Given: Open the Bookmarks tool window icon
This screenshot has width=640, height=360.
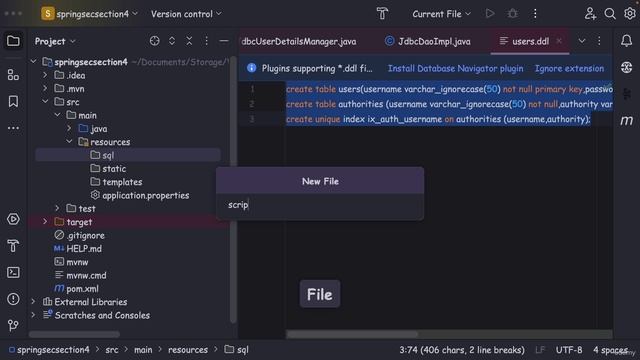Looking at the screenshot, I should [13, 101].
